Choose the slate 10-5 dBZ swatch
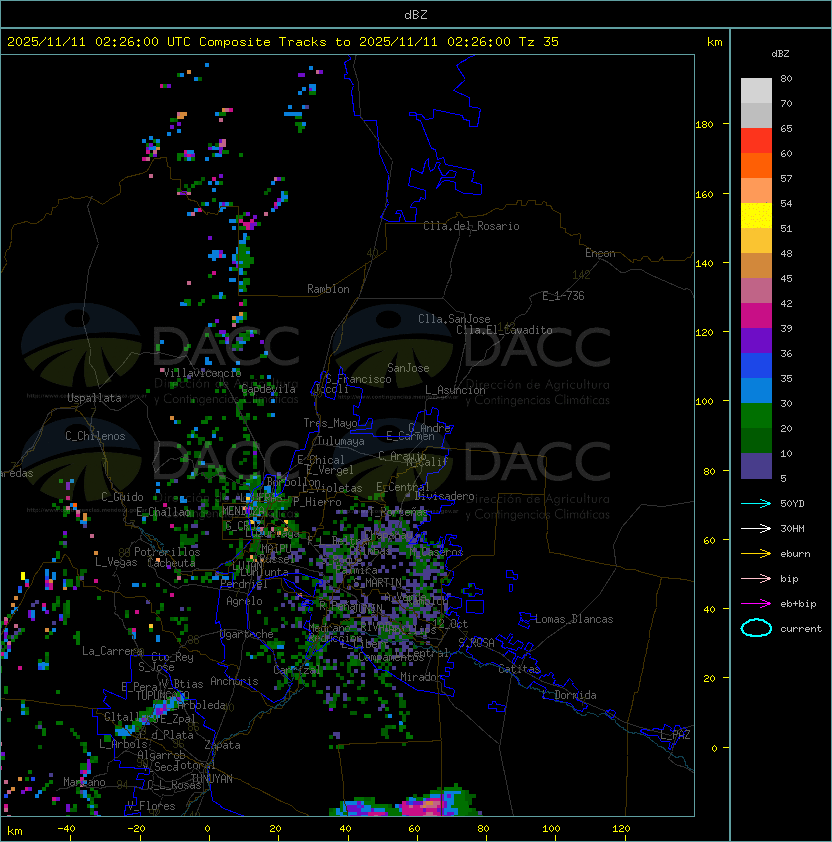The height and width of the screenshot is (842, 832). pos(756,466)
